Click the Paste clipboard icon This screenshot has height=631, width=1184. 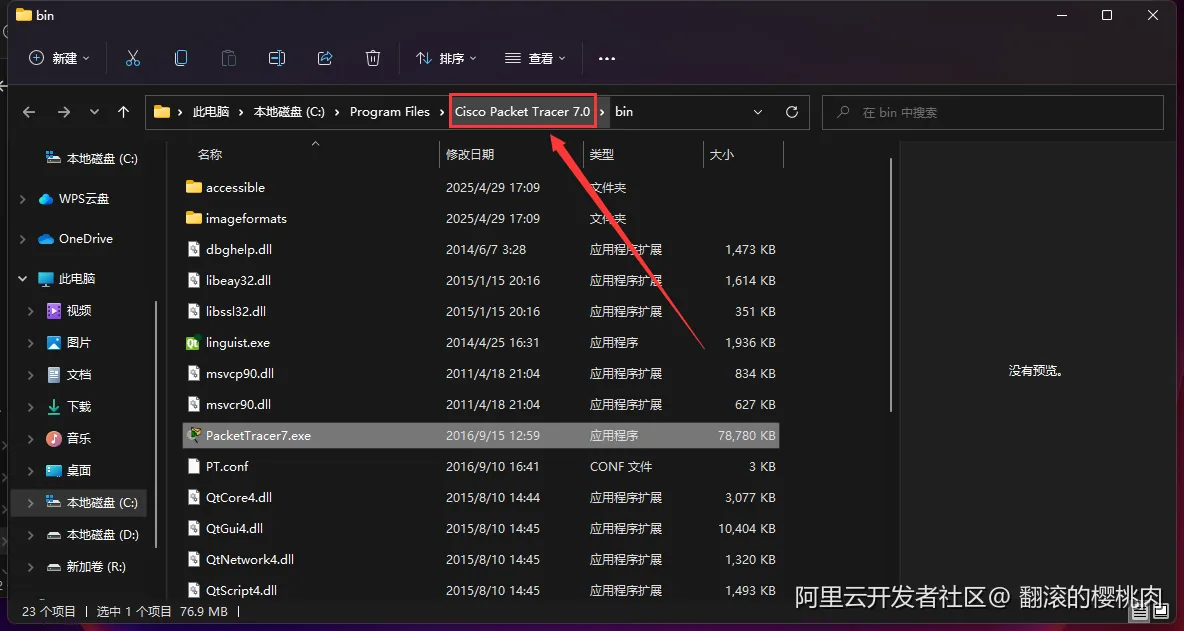click(x=228, y=58)
